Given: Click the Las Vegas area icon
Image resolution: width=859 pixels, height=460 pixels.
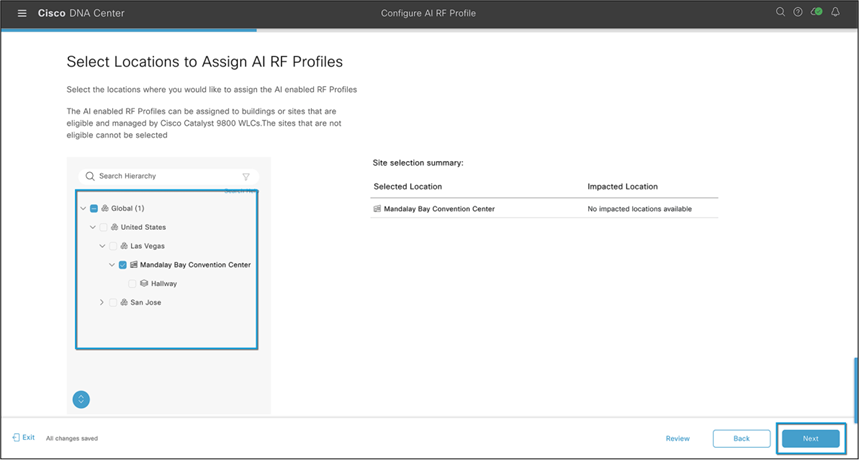Looking at the screenshot, I should tap(124, 246).
